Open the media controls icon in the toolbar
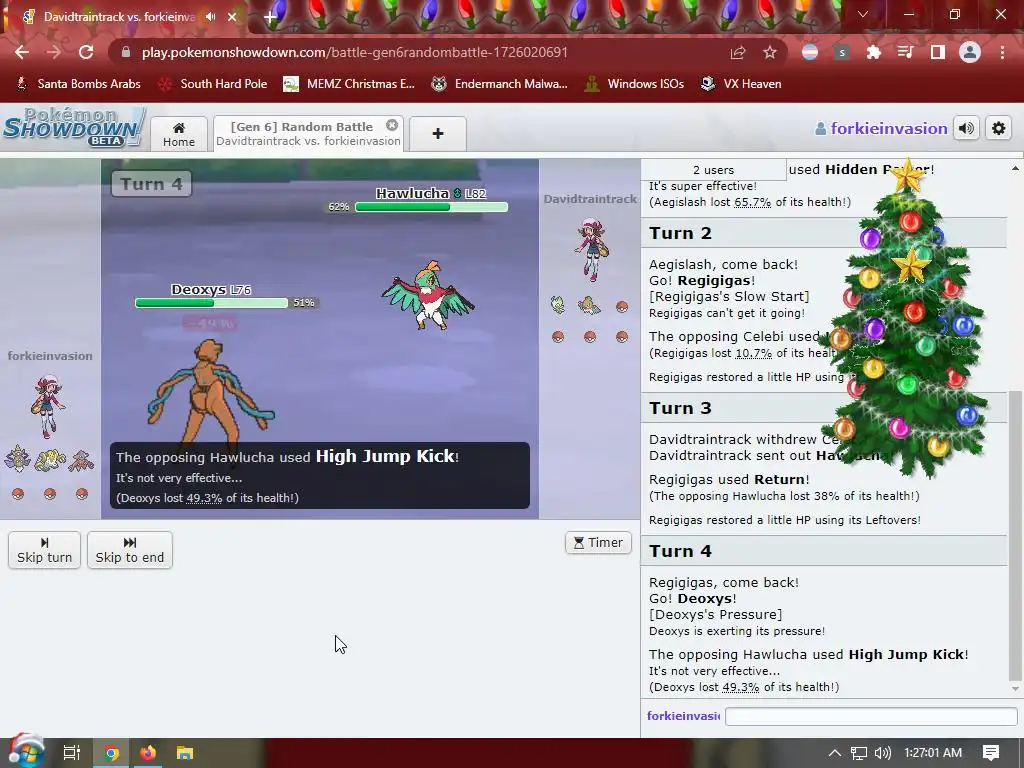The image size is (1024, 768). click(905, 52)
